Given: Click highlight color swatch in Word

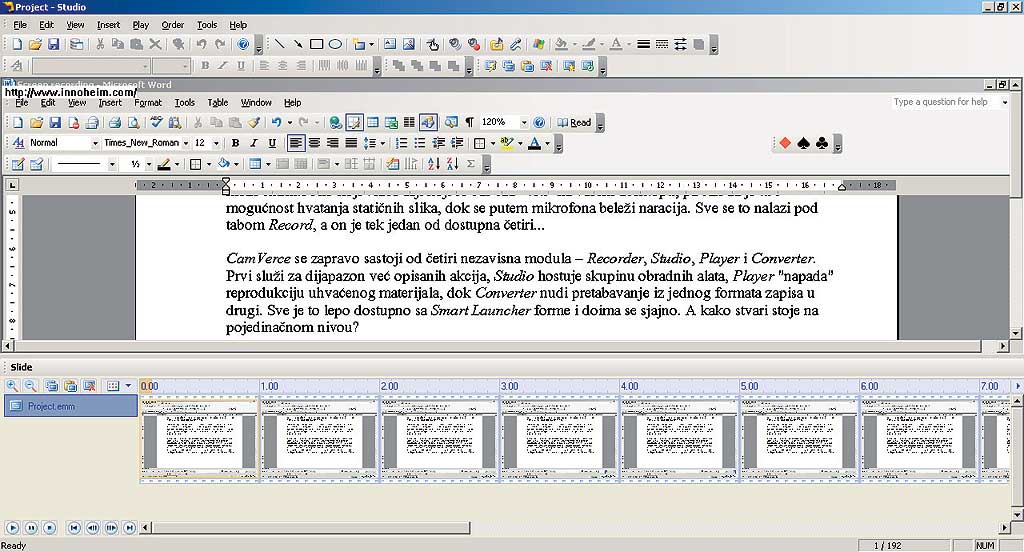Looking at the screenshot, I should [x=507, y=143].
